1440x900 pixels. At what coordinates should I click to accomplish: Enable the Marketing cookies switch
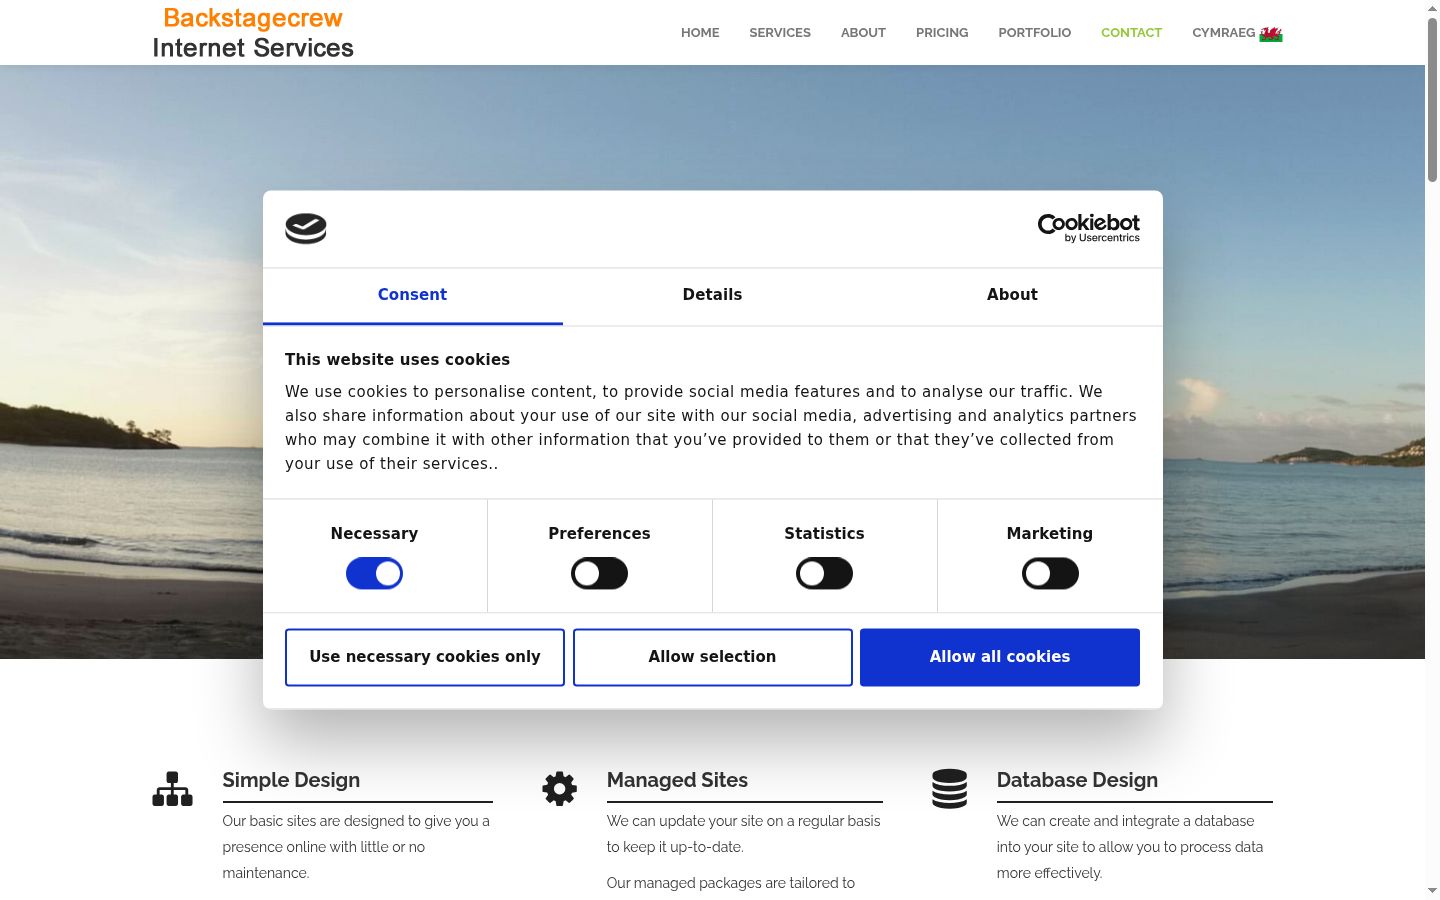tap(1050, 574)
